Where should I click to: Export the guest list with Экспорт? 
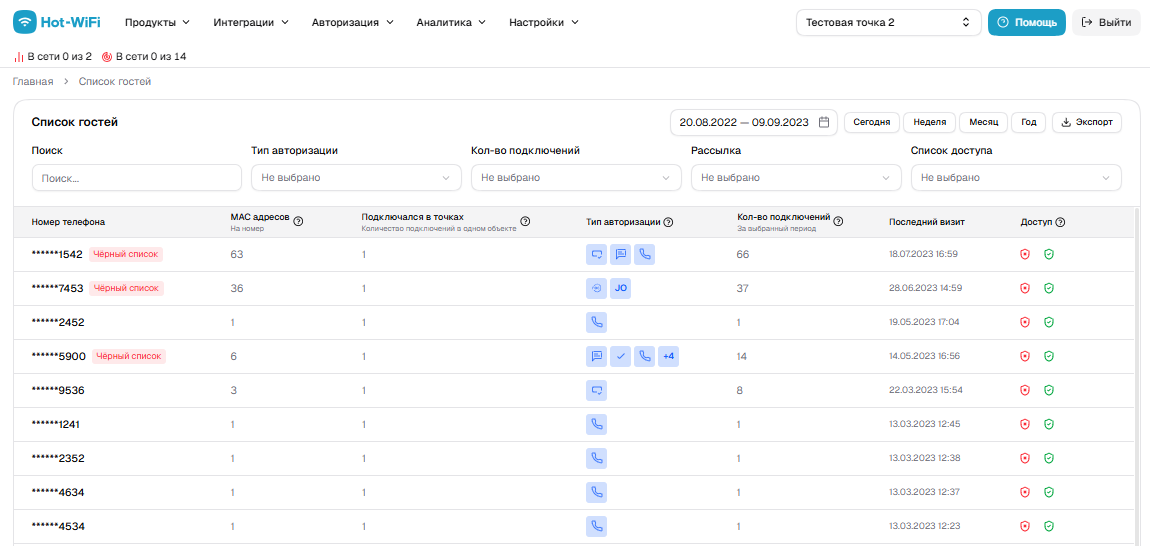(1087, 122)
